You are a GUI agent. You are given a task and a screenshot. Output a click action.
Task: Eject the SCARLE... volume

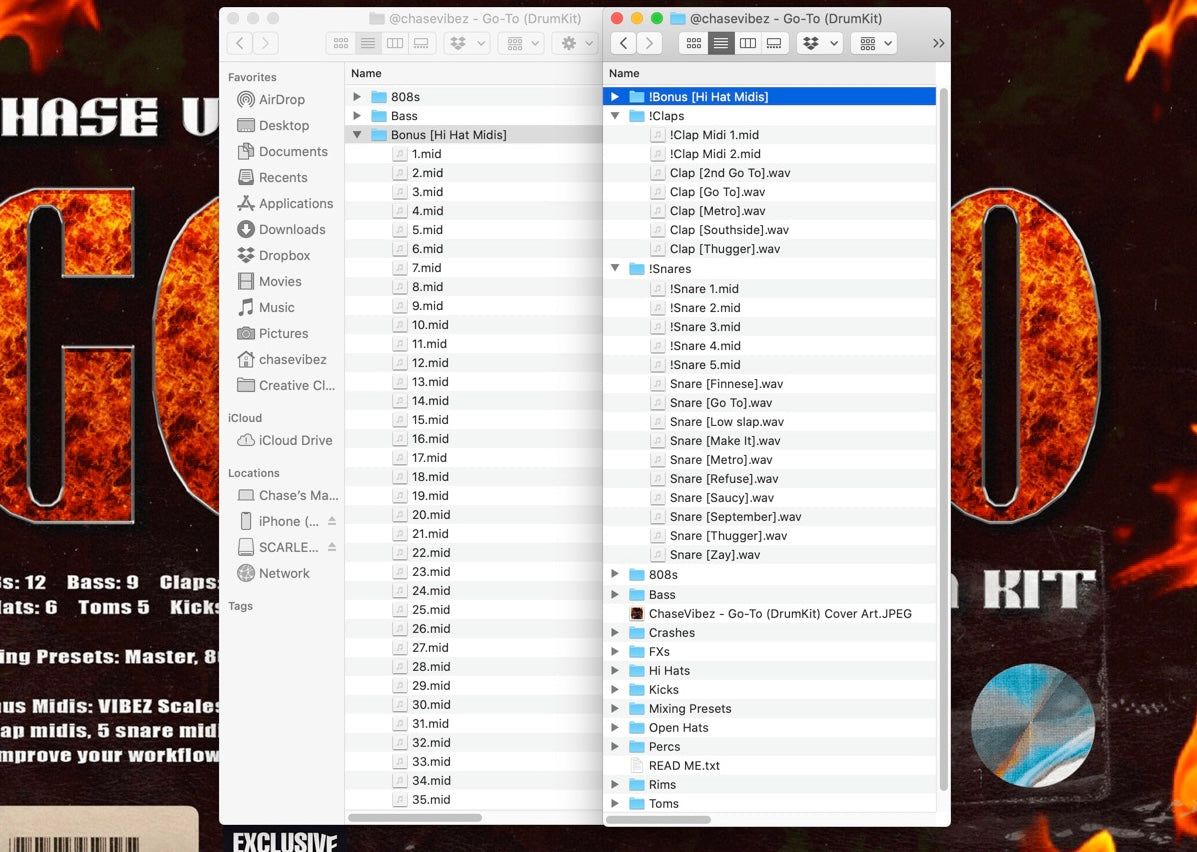click(x=332, y=547)
